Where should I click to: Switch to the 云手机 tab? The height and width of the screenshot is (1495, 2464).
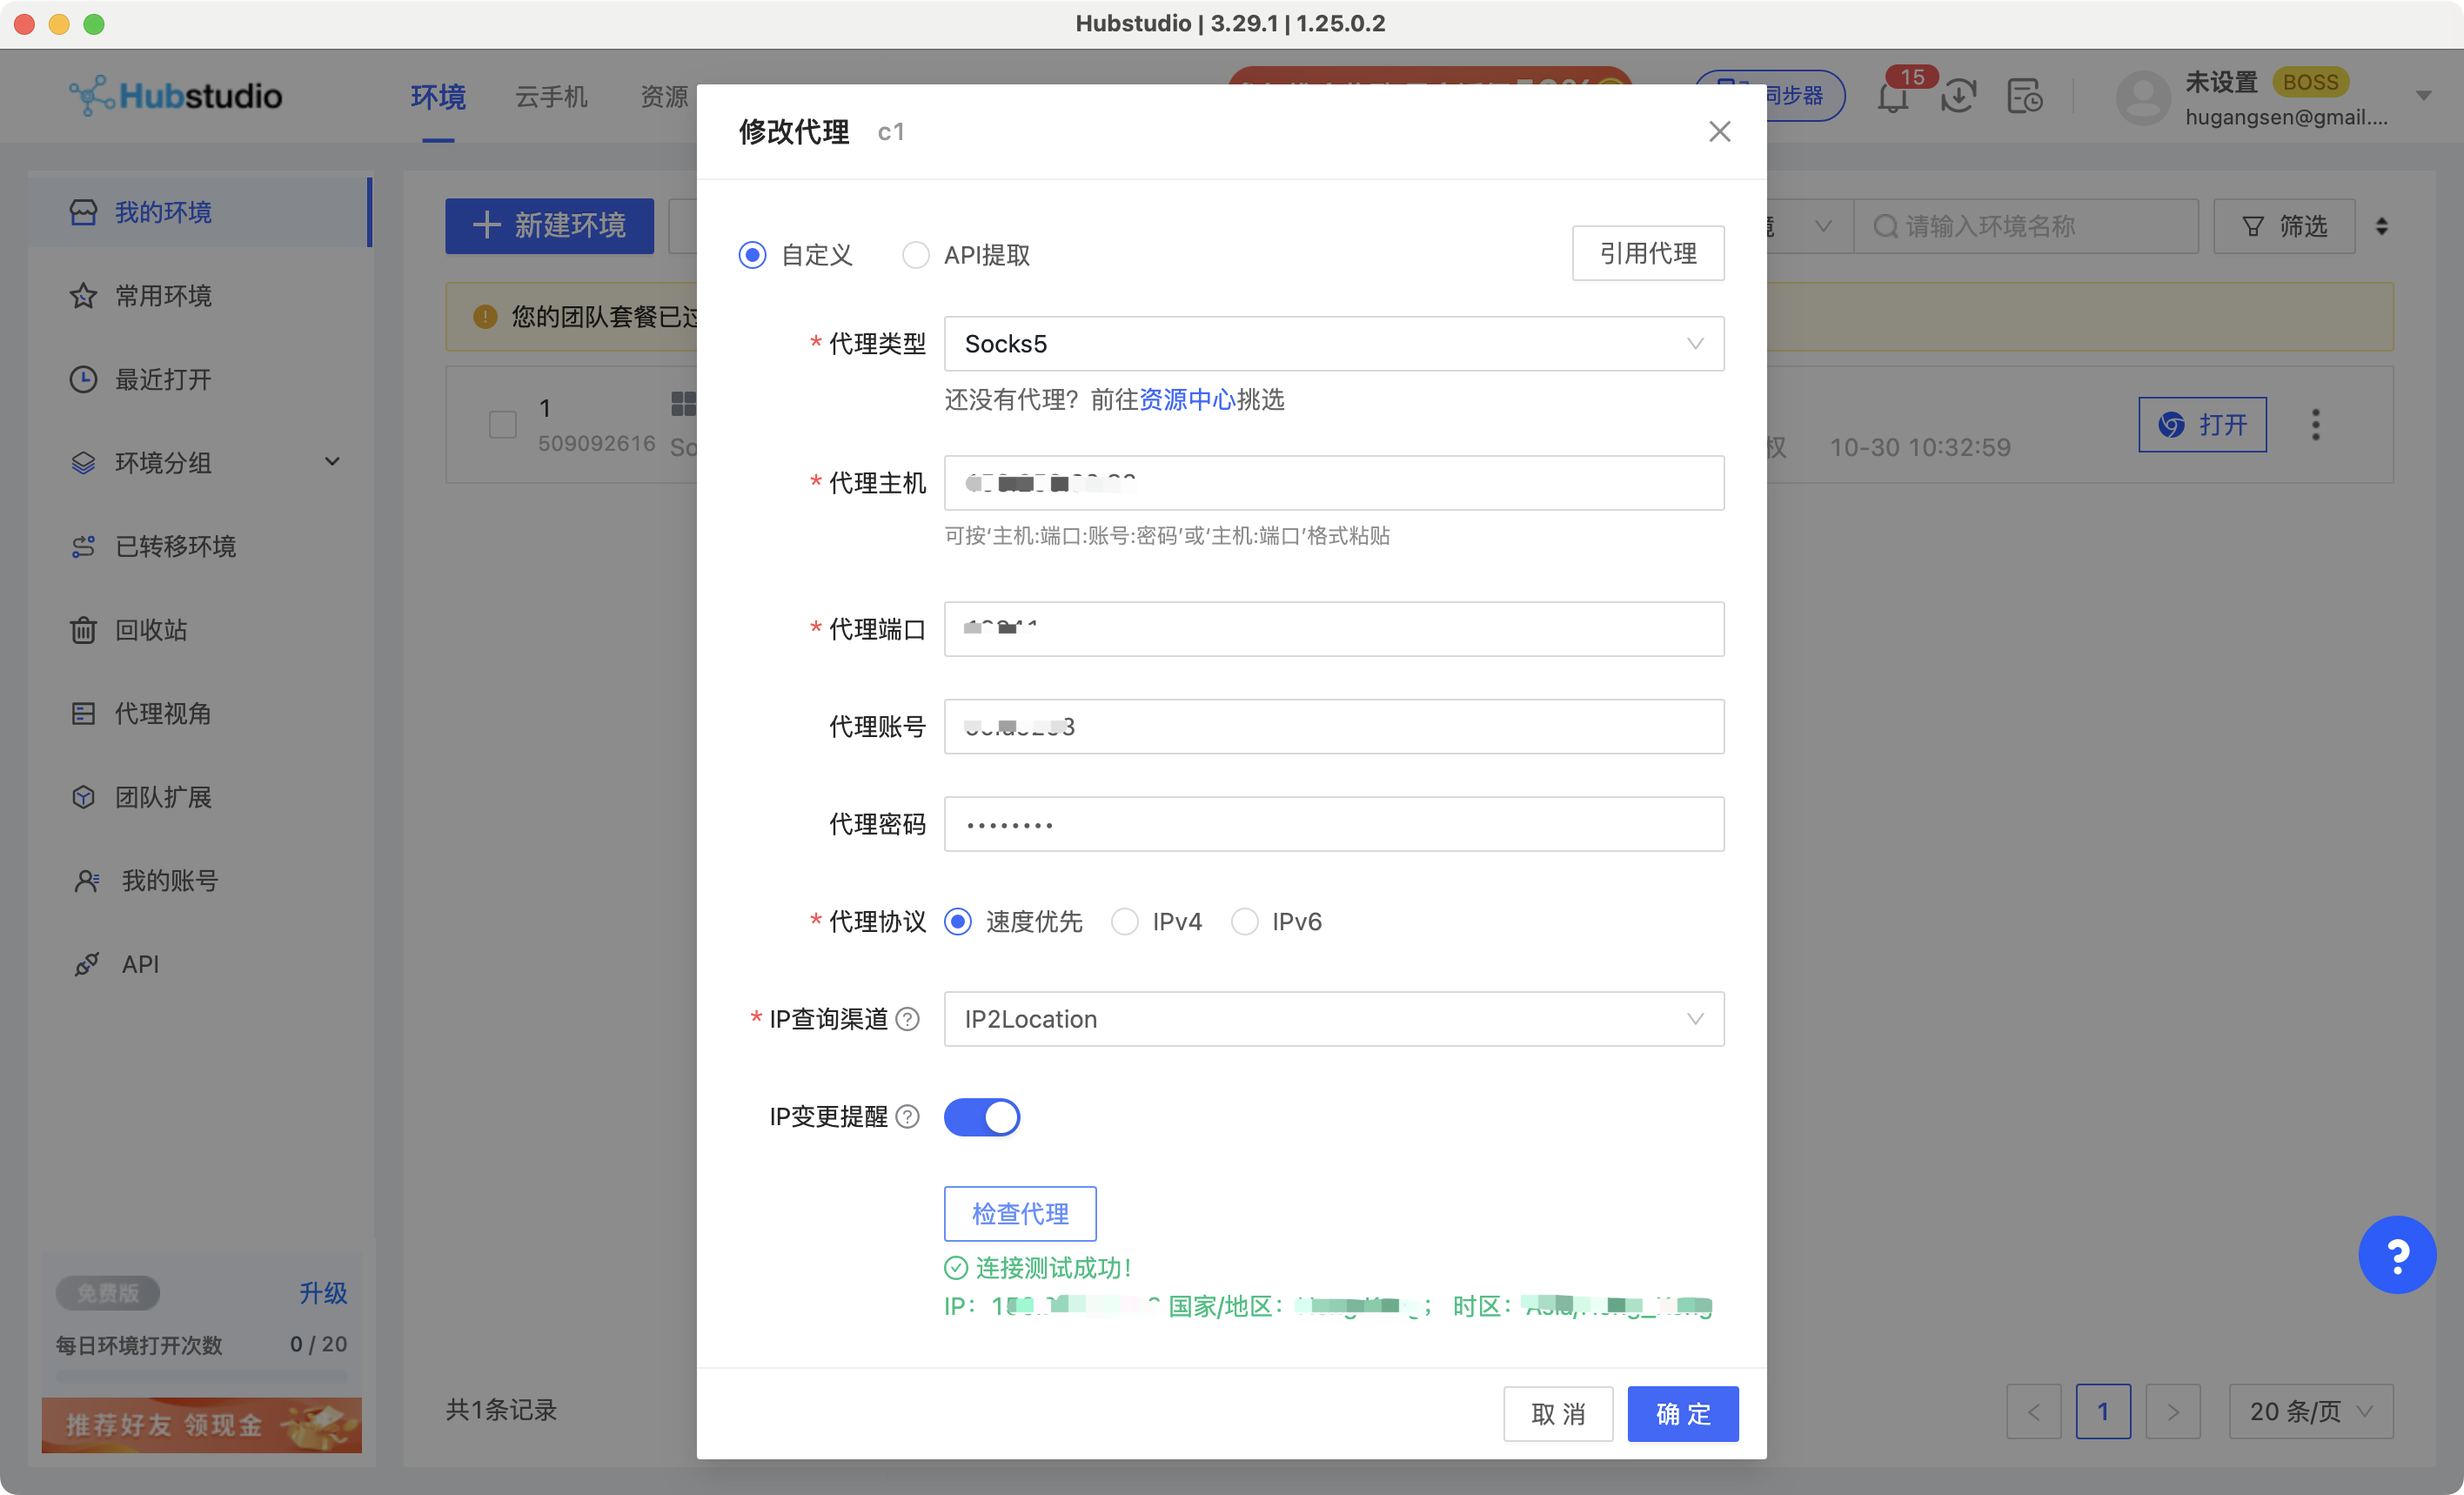(551, 97)
